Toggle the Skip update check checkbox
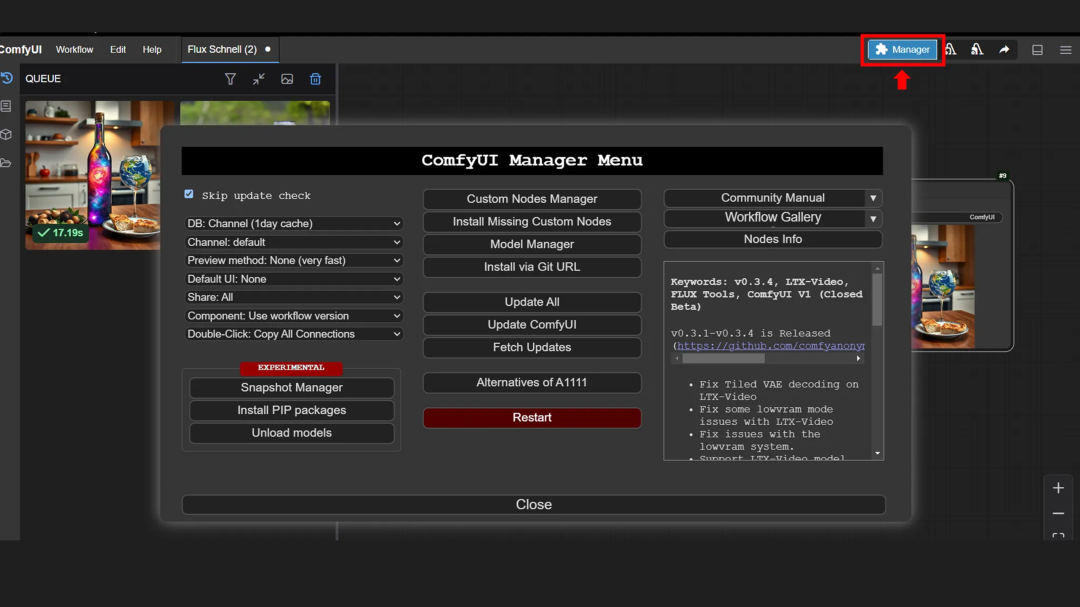Image resolution: width=1080 pixels, height=607 pixels. click(x=189, y=194)
